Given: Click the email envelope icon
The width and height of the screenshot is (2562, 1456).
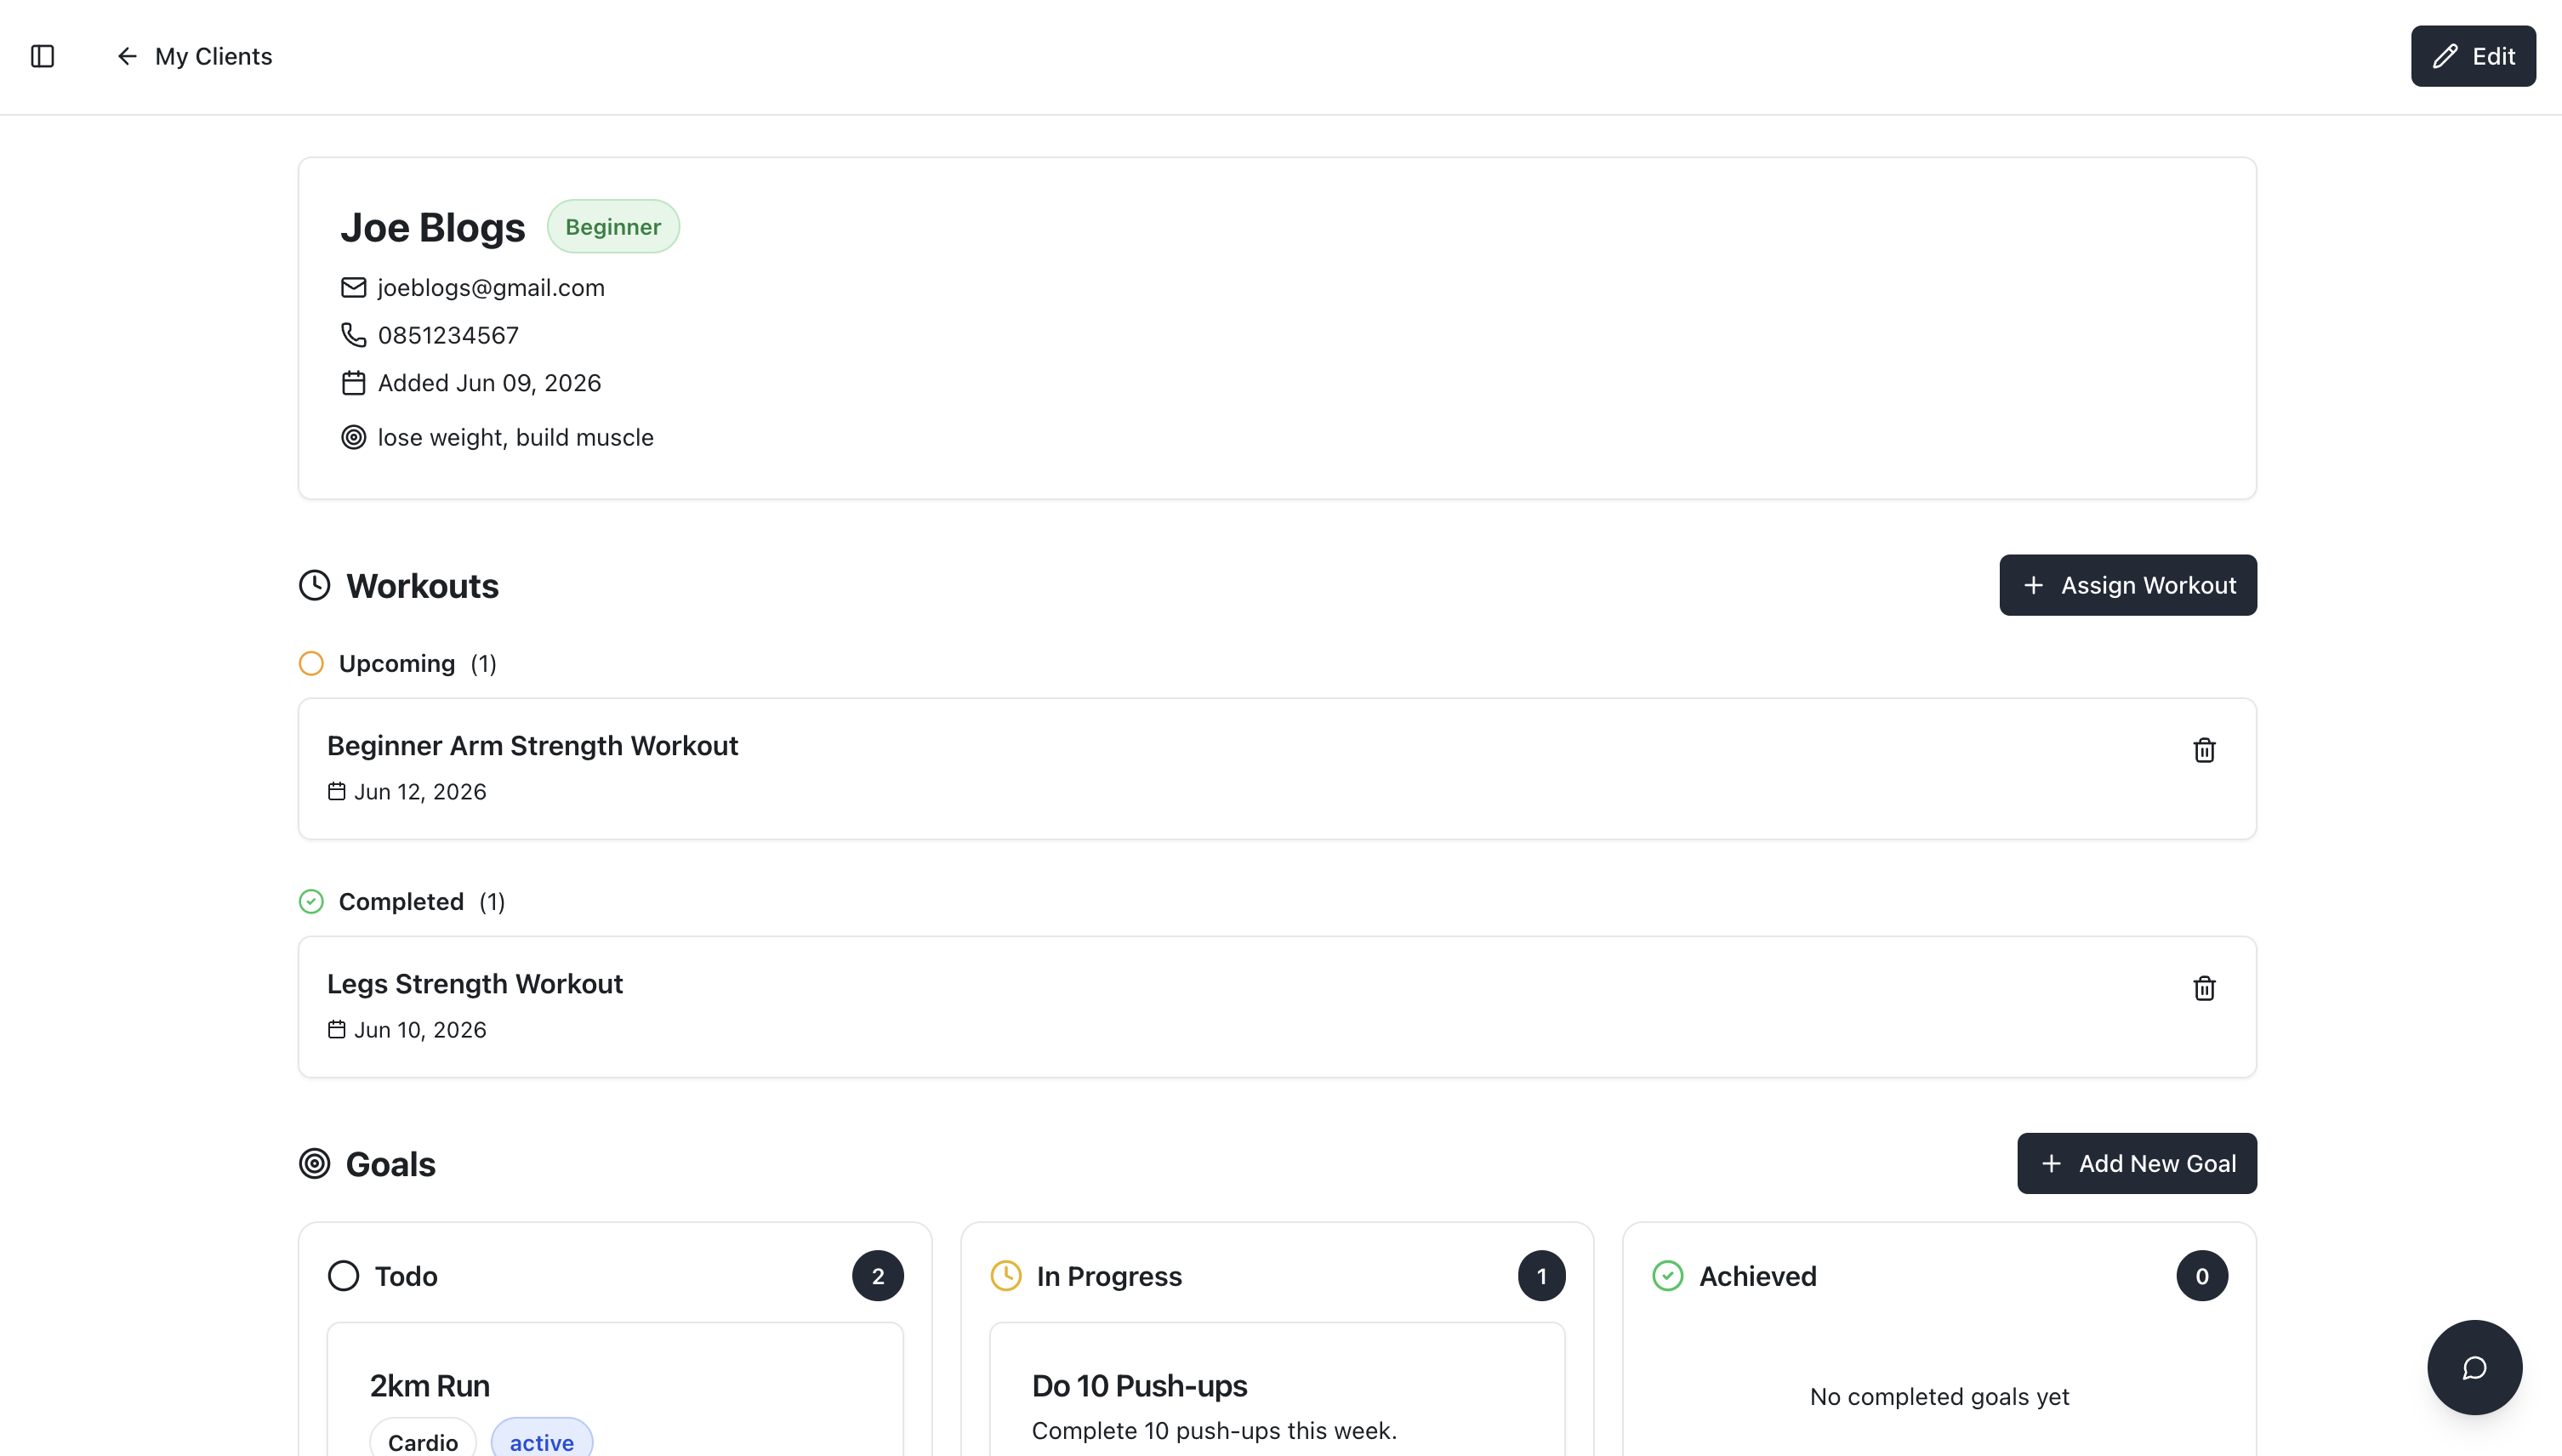Looking at the screenshot, I should tap(353, 288).
